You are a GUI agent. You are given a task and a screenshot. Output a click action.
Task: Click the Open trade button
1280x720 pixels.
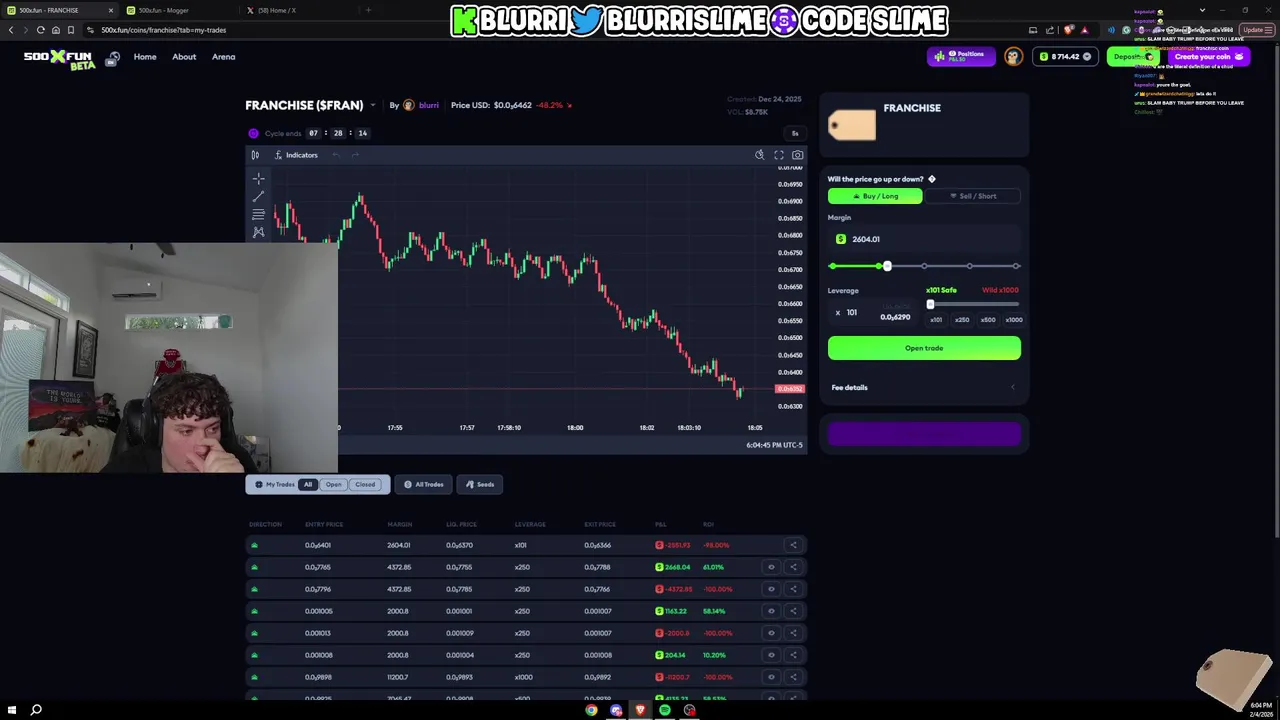[x=924, y=348]
